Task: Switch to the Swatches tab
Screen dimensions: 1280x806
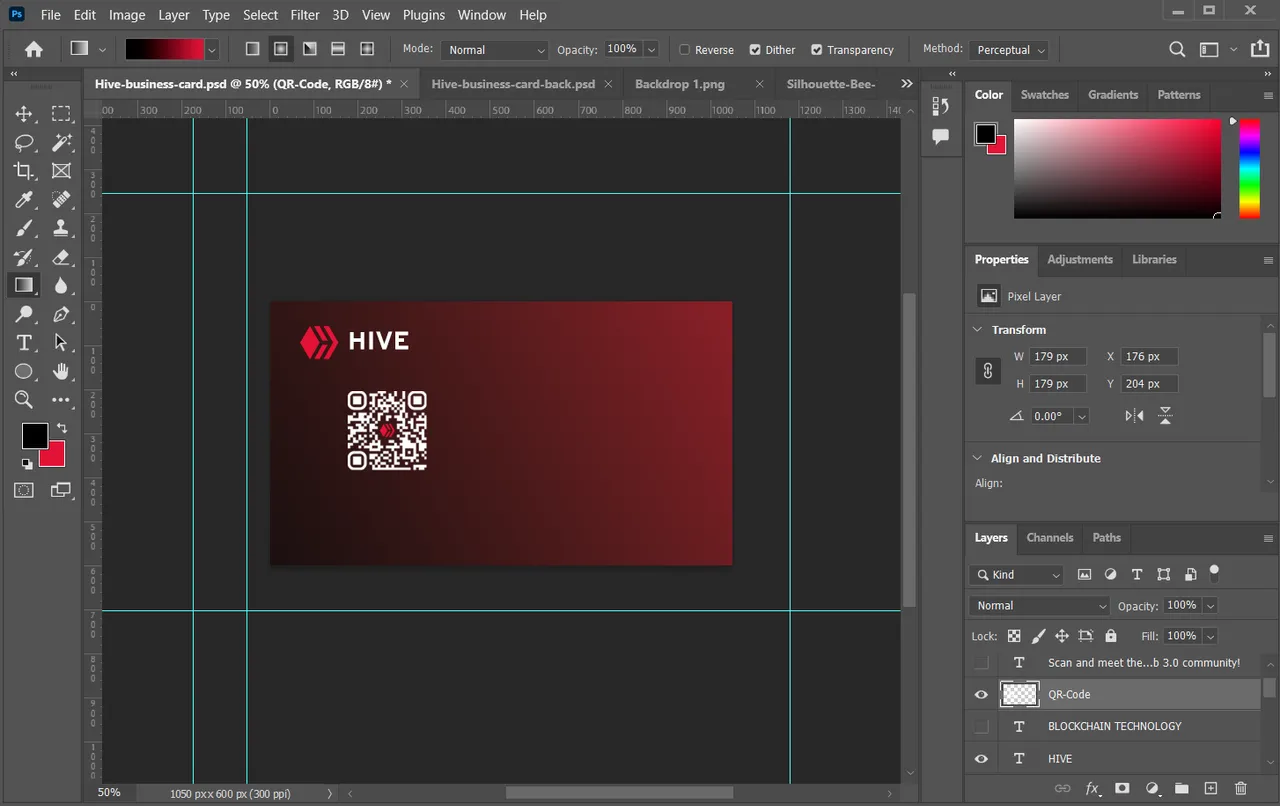Action: pos(1045,95)
